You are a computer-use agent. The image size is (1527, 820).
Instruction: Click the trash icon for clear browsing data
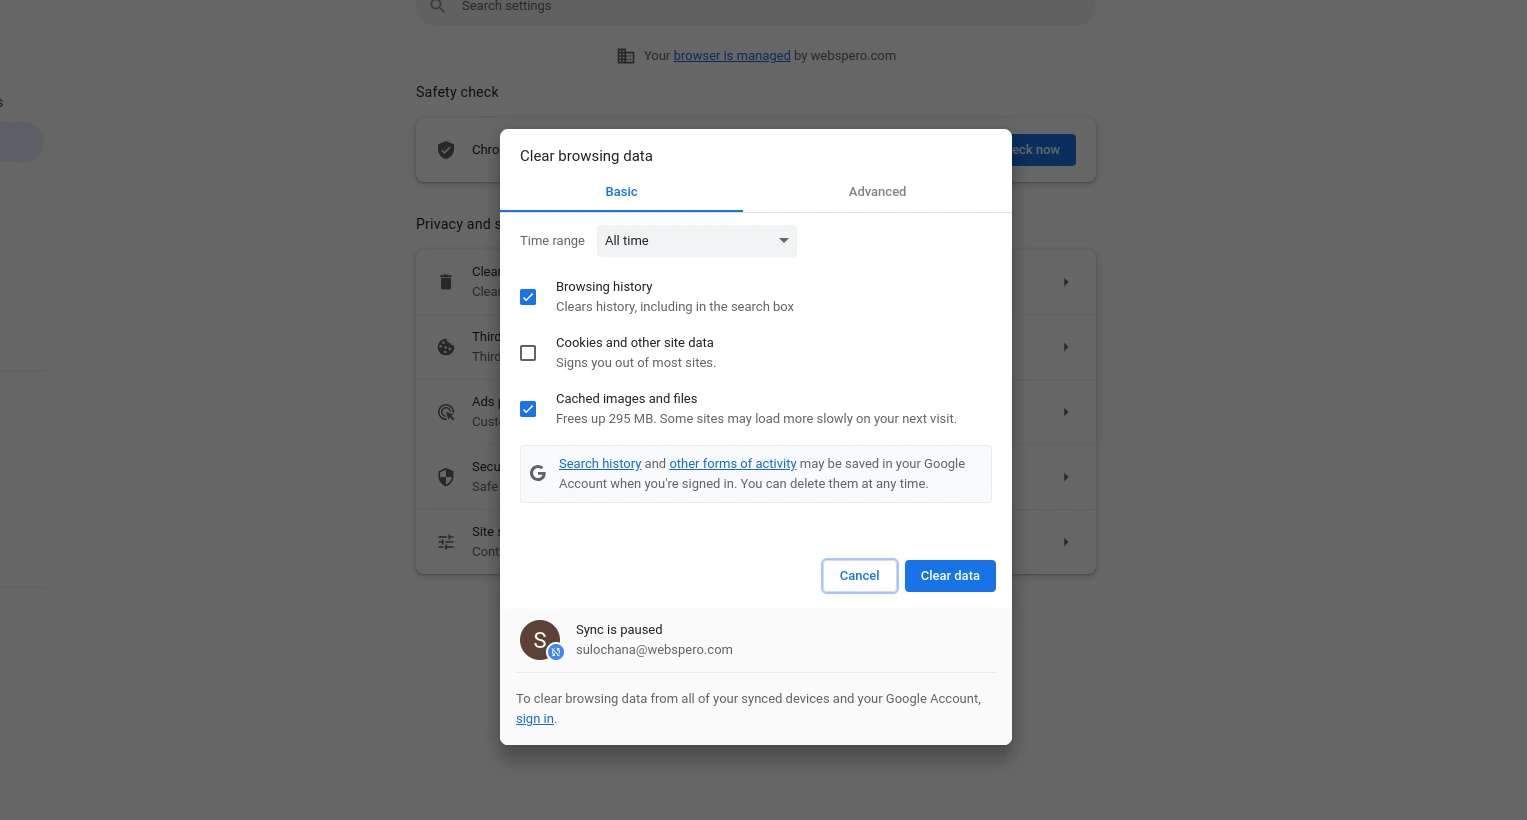point(446,282)
